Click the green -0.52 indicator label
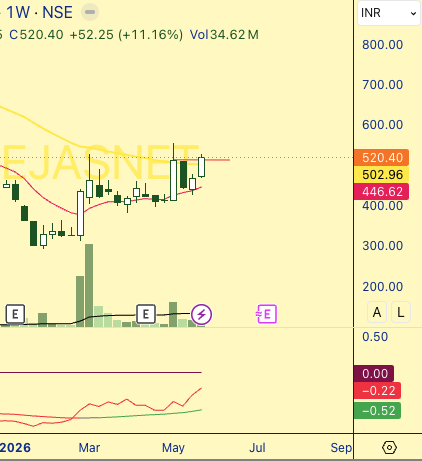 [x=377, y=411]
